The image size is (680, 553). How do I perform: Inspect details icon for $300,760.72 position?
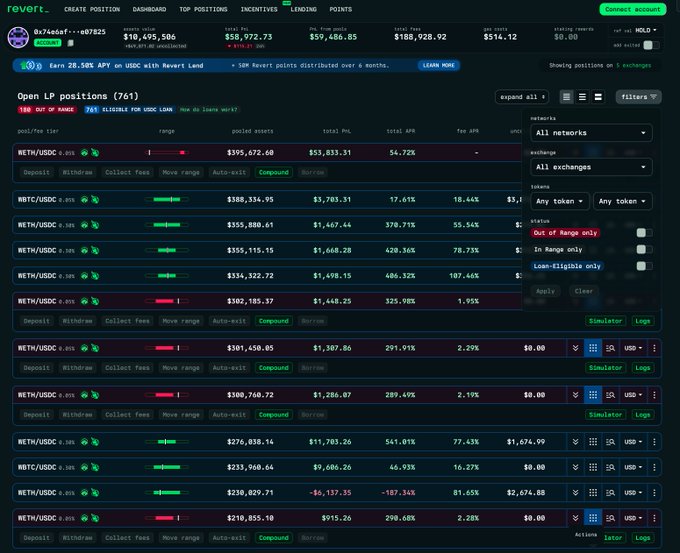pyautogui.click(x=610, y=395)
